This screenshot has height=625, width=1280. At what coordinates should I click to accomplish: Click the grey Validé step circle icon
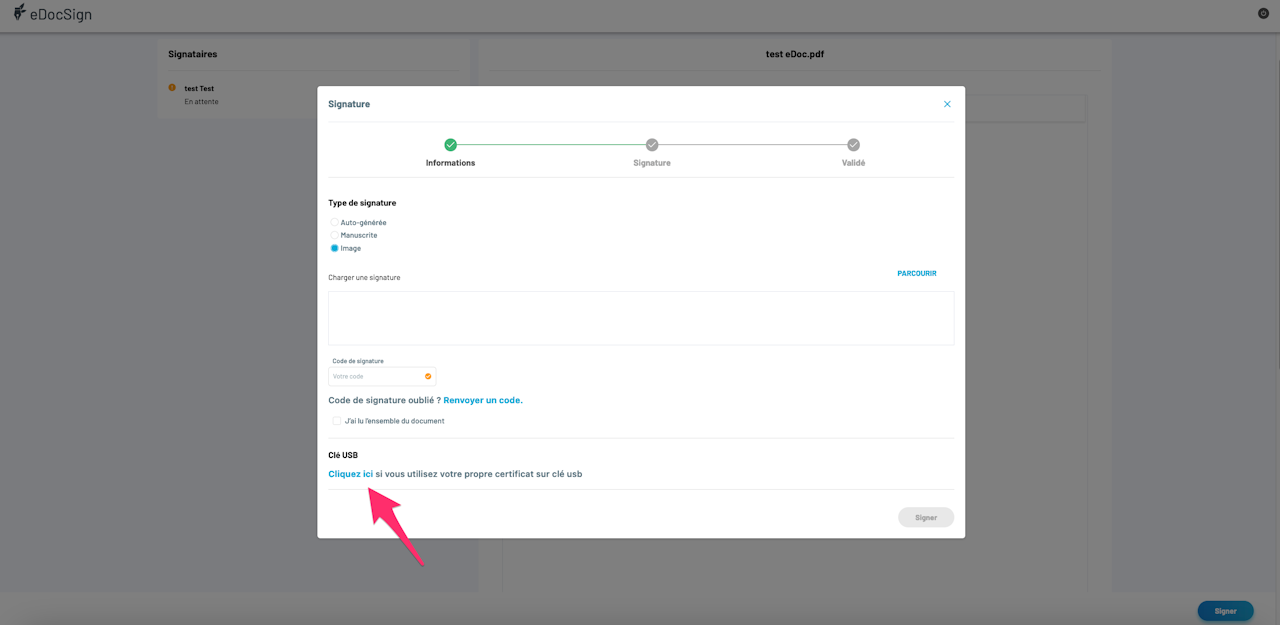click(853, 145)
